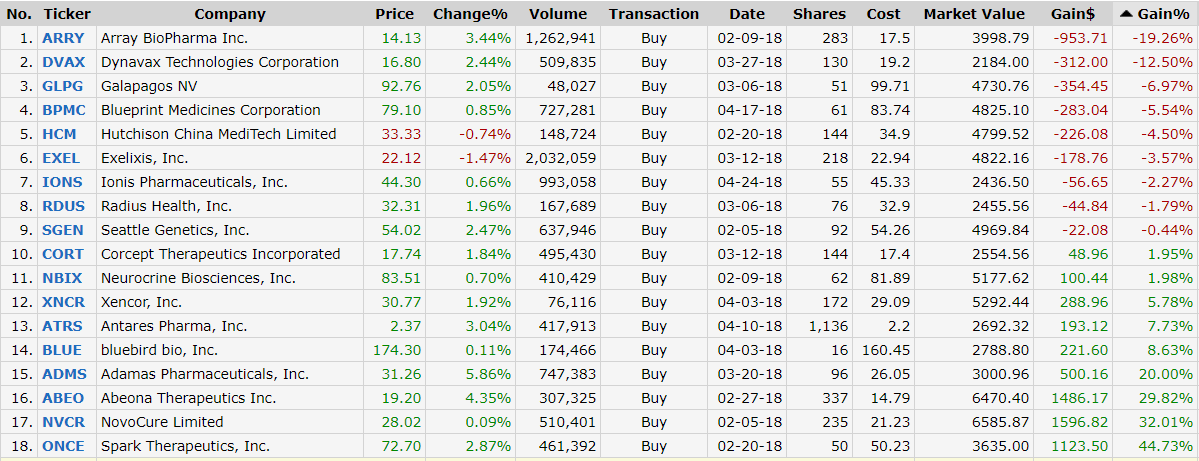Screen dimensions: 1199x461
Task: Sort table by Cost column header
Action: (883, 14)
